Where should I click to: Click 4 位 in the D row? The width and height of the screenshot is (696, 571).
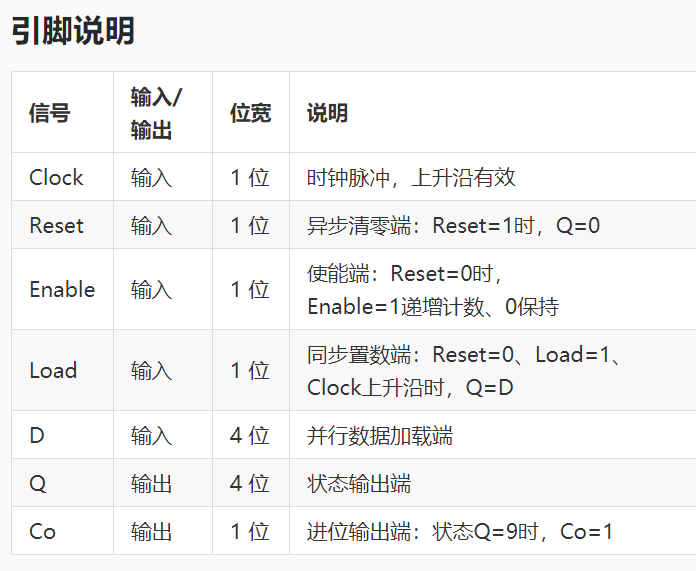pos(250,435)
